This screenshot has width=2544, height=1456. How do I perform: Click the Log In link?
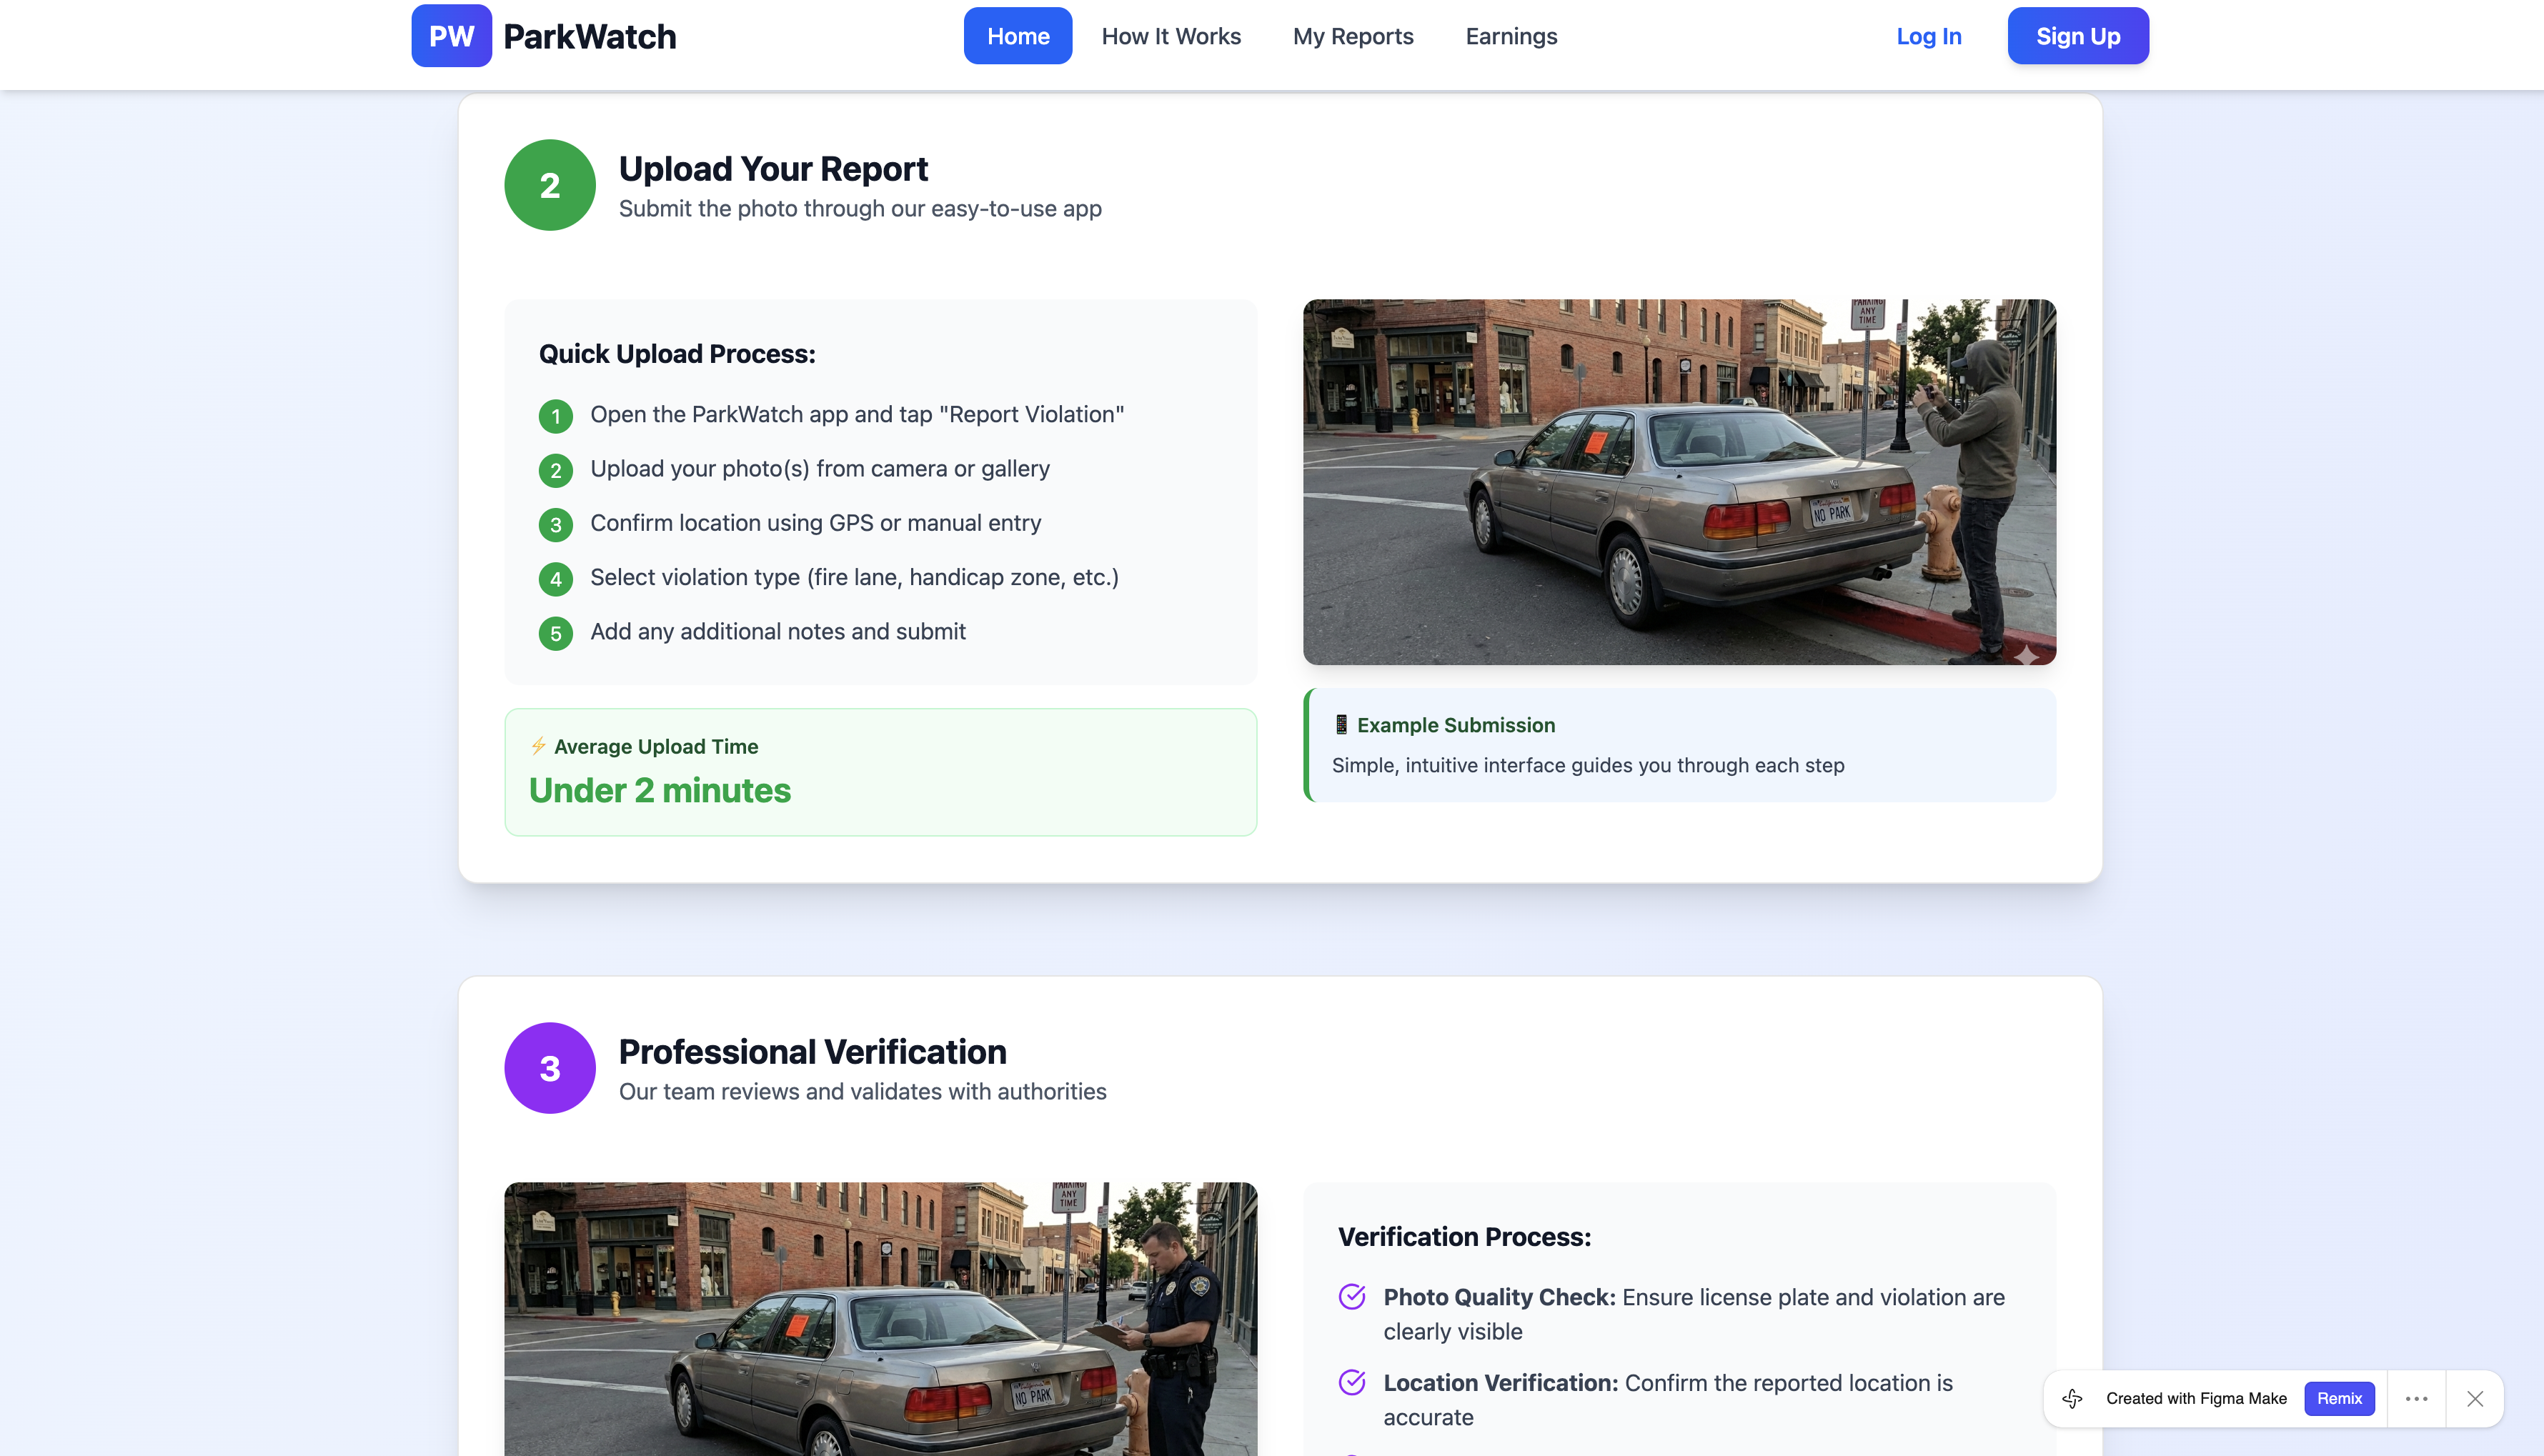(1928, 36)
